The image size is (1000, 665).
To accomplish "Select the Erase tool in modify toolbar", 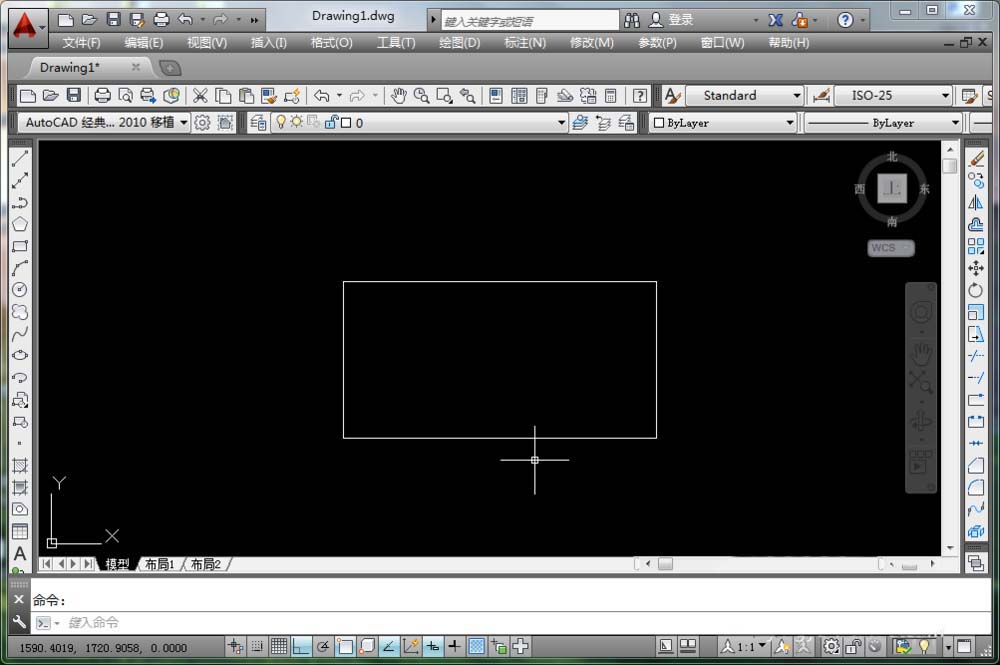I will point(976,159).
